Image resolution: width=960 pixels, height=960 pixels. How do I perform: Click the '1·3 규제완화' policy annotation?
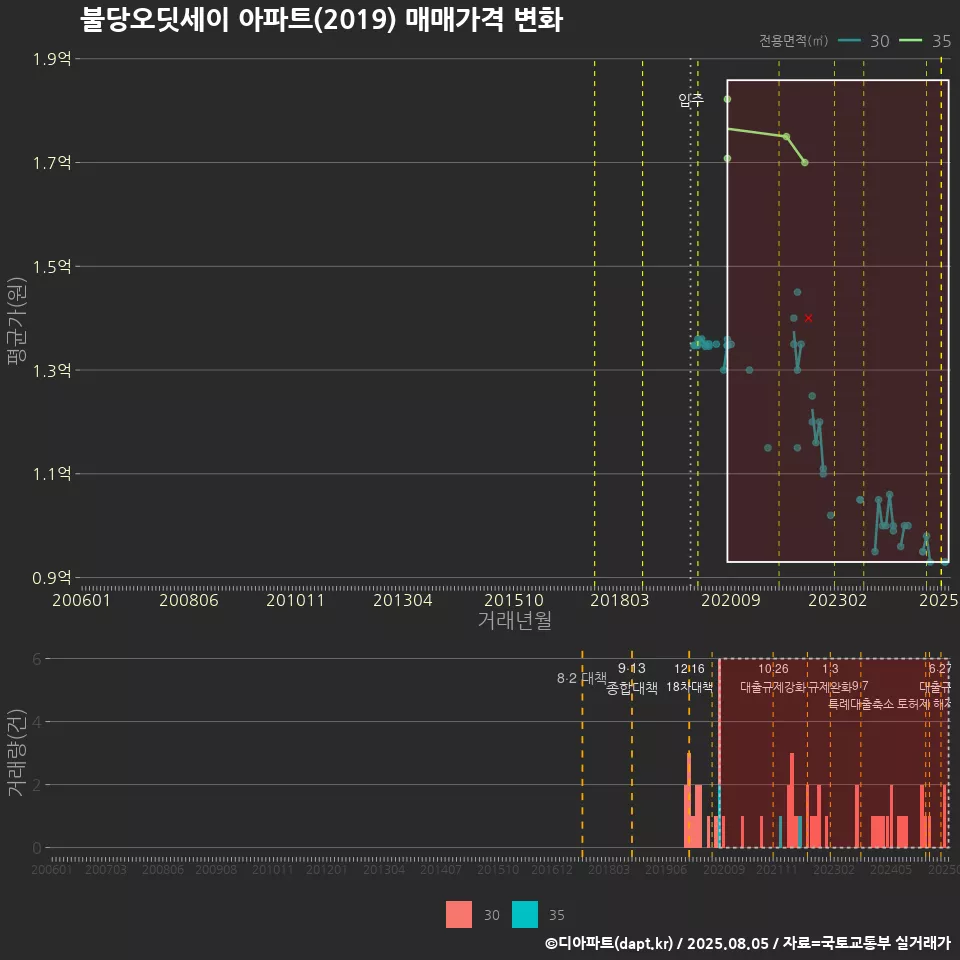pos(830,678)
